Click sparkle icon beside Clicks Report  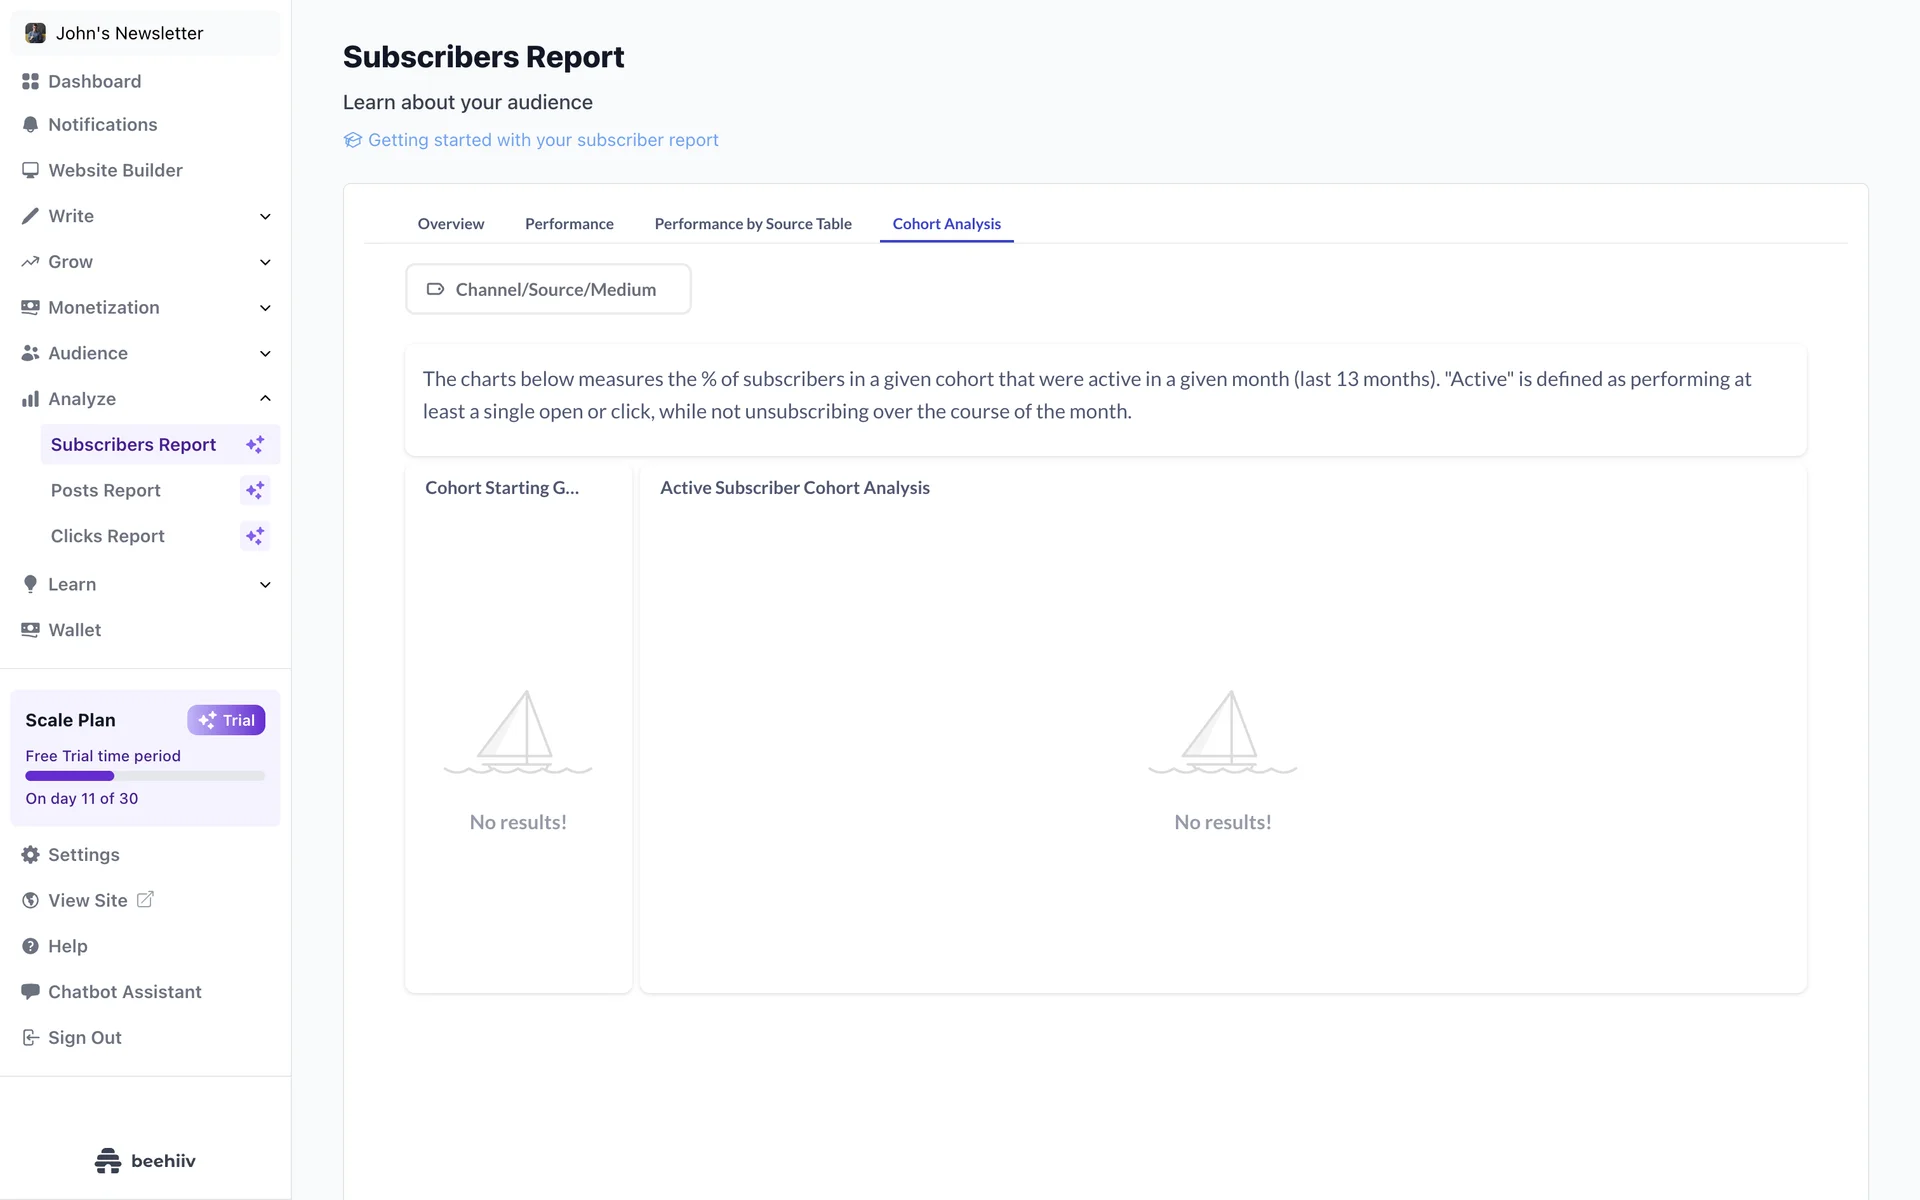[255, 536]
